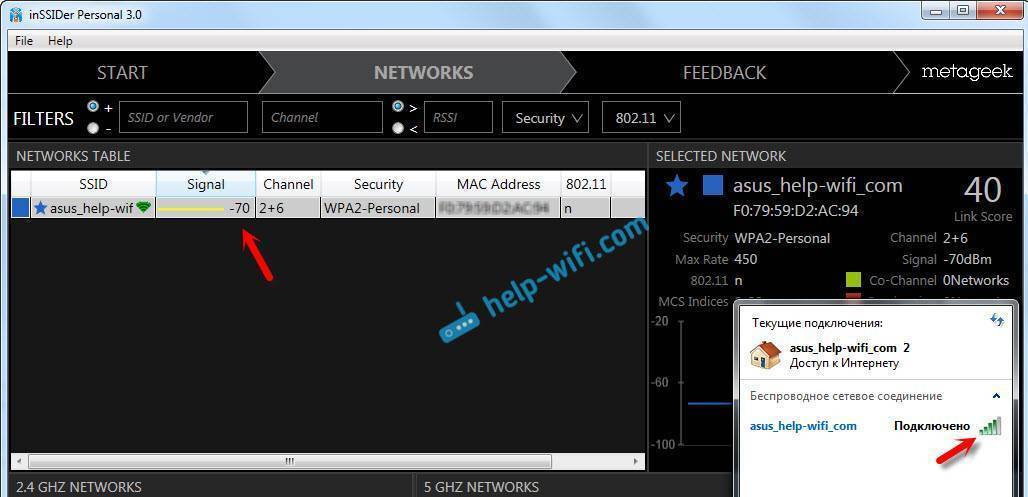This screenshot has width=1028, height=497.
Task: Click the blue color square in table row
Action: click(21, 209)
